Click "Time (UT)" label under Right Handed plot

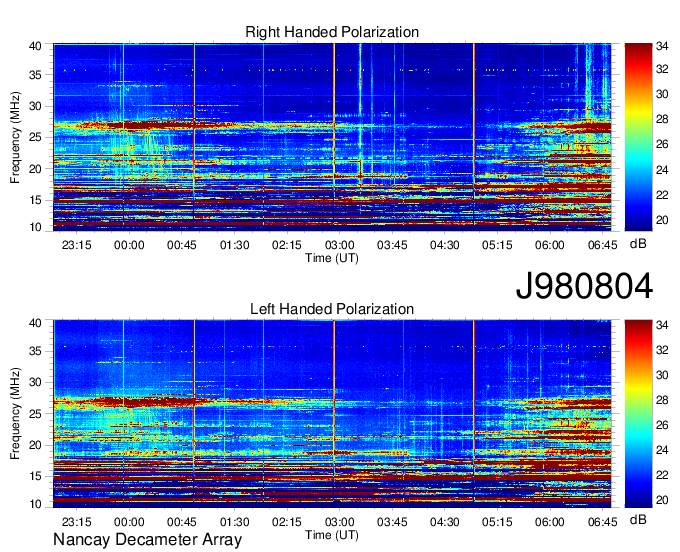point(332,258)
